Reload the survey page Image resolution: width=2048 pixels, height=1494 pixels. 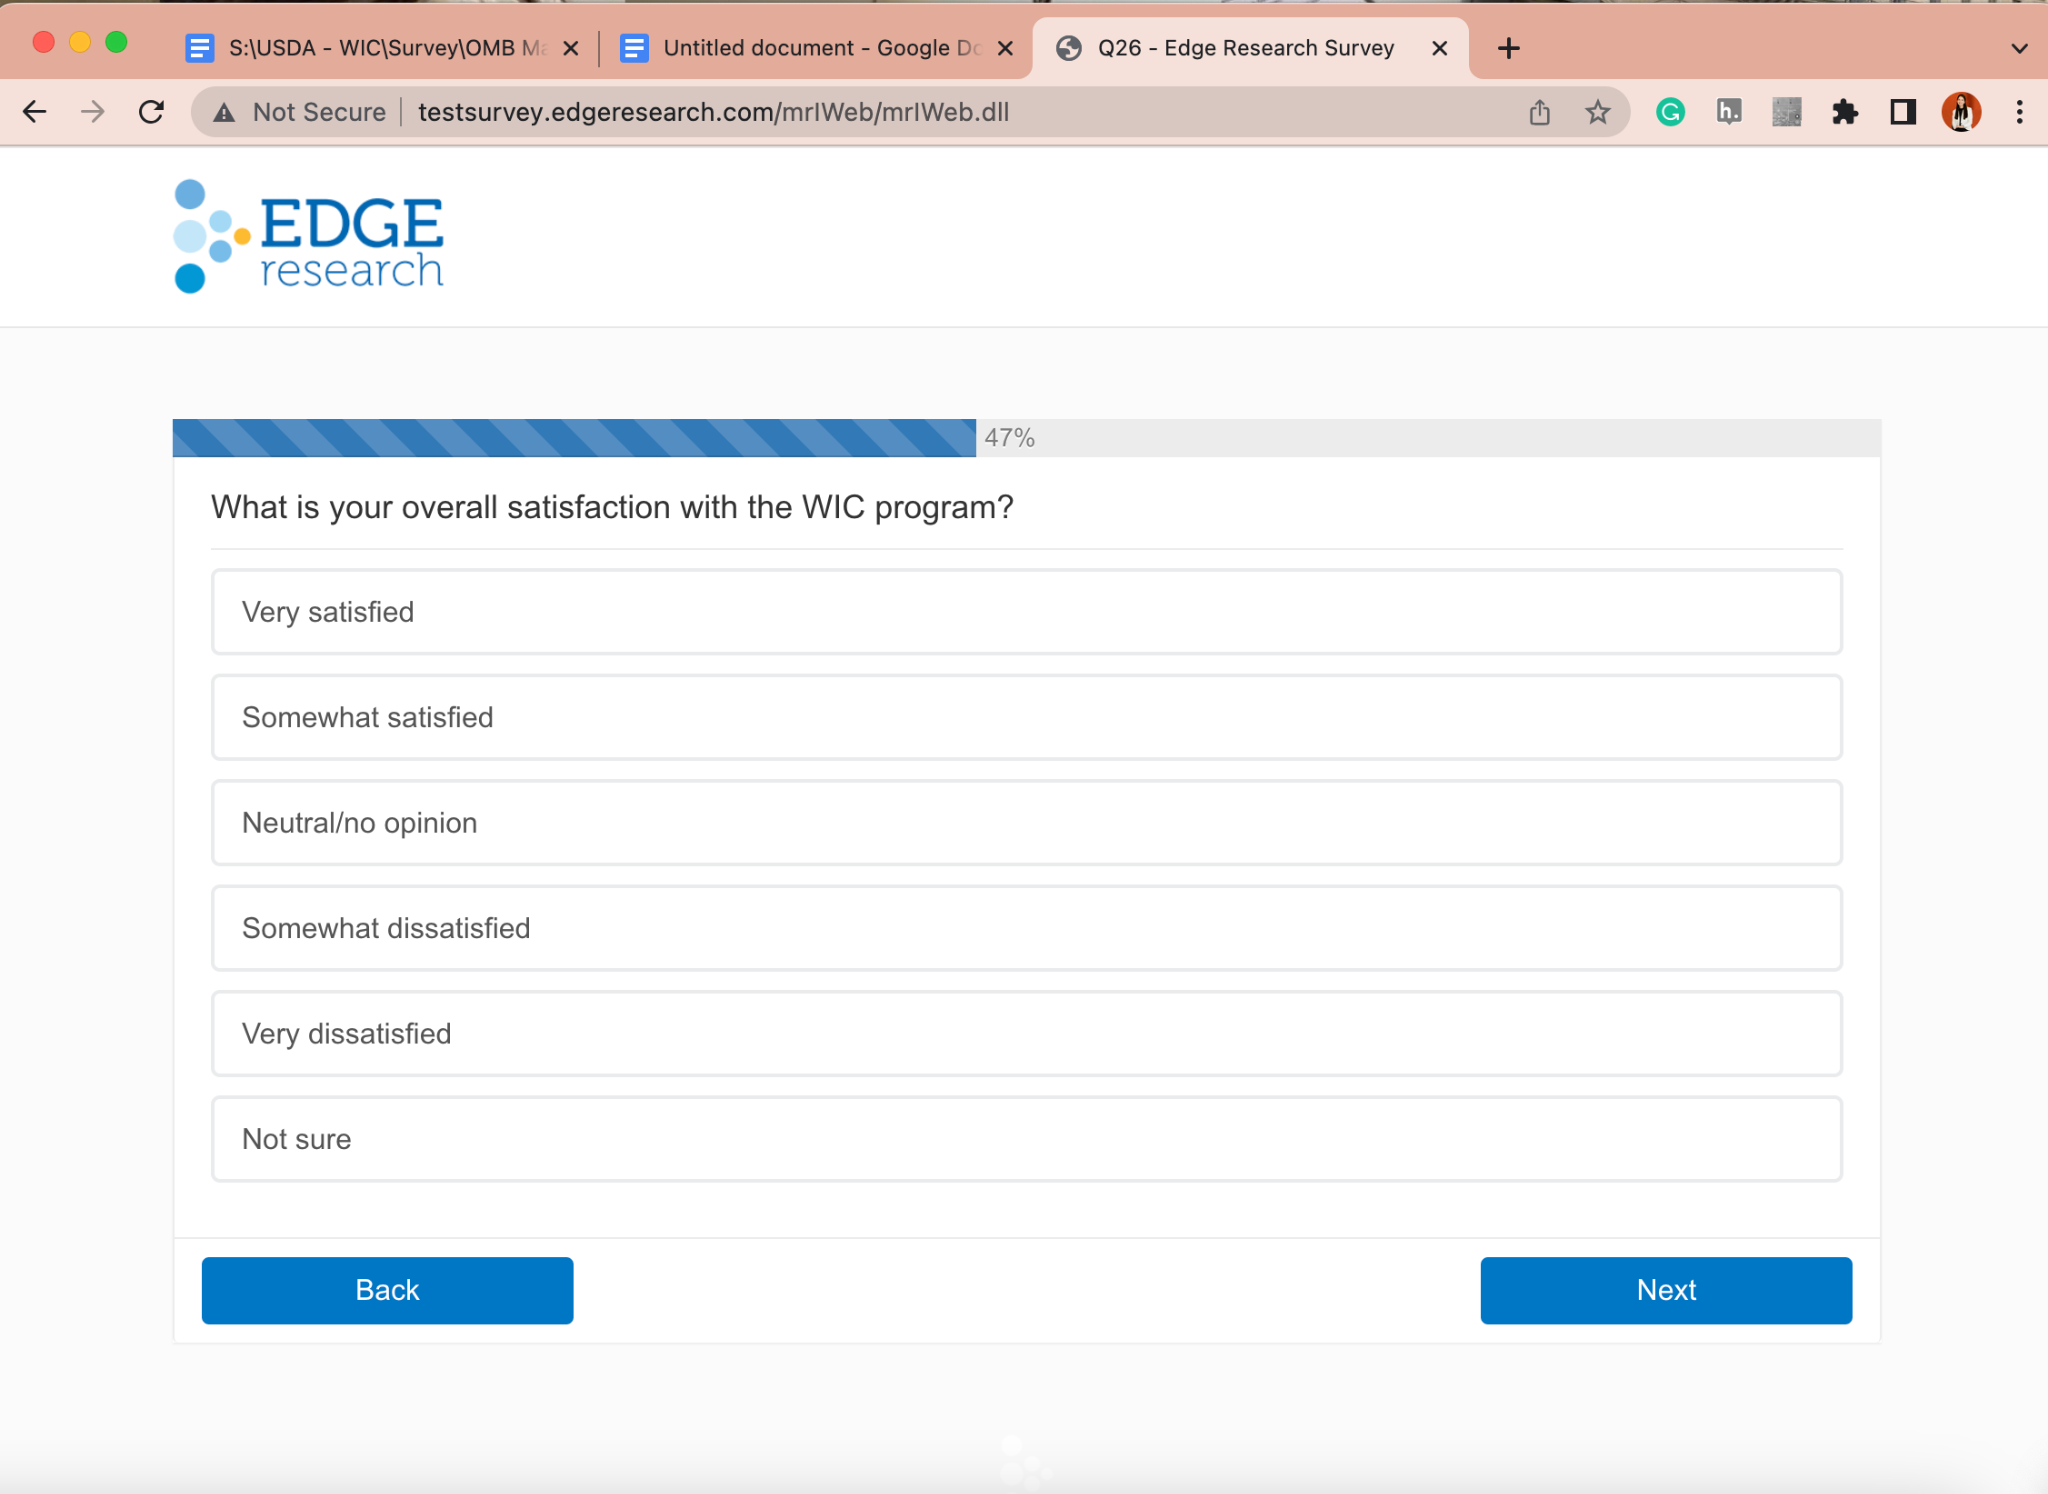click(151, 112)
